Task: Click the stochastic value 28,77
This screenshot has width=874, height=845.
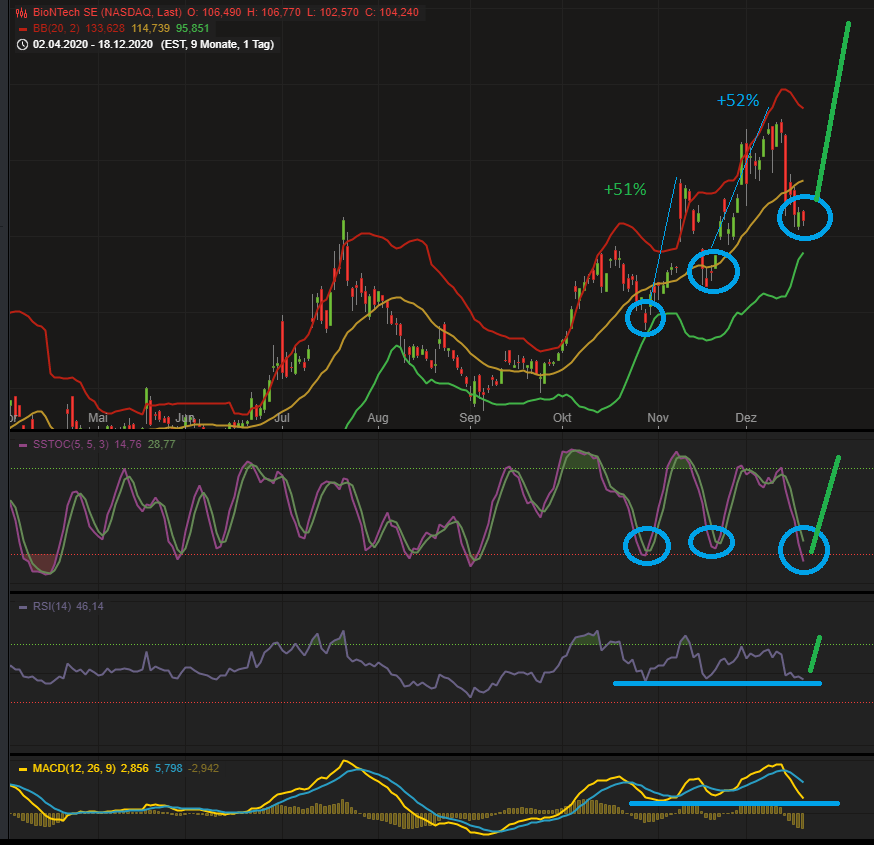Action: pos(162,444)
